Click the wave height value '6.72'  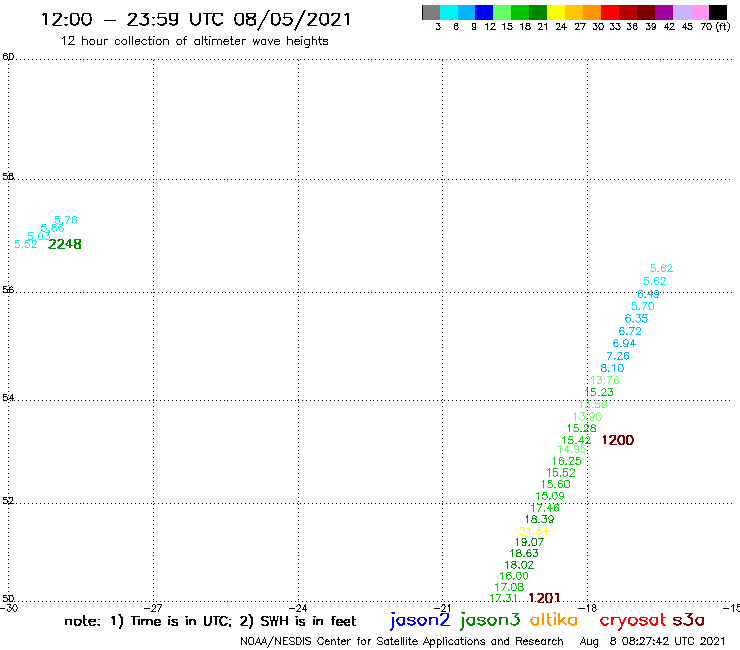[x=630, y=331]
